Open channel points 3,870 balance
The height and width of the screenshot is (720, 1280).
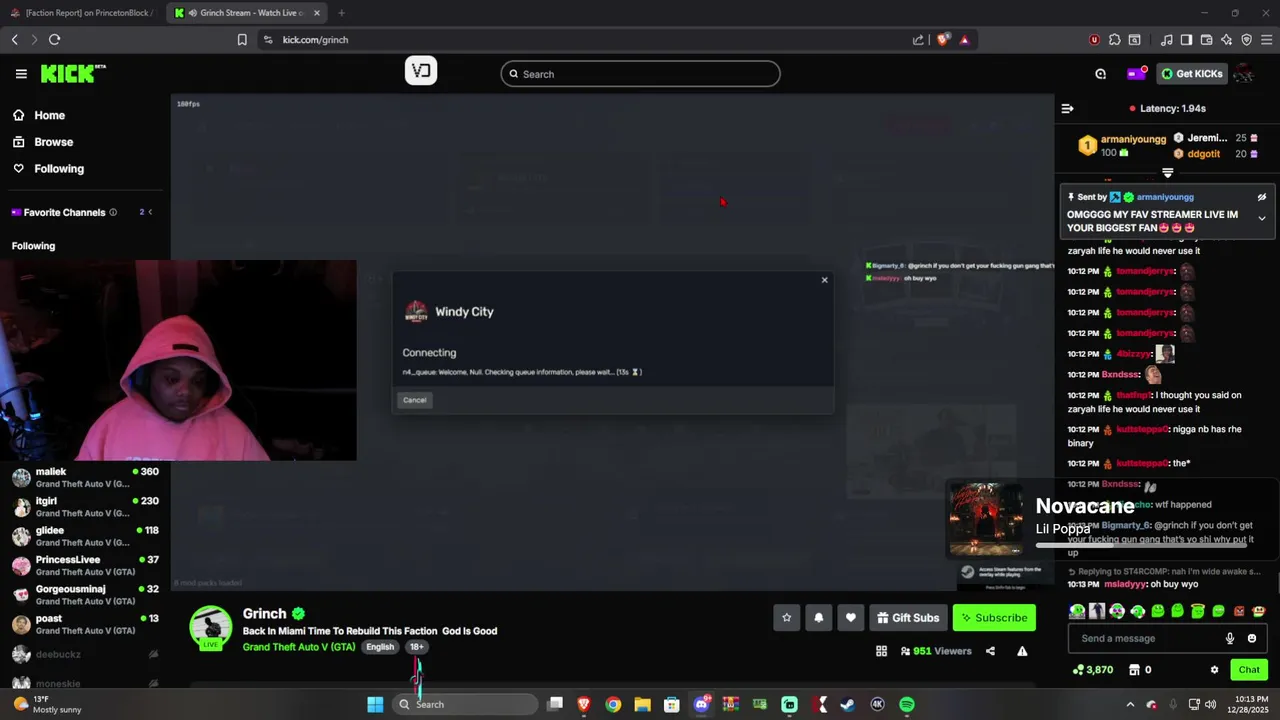coord(1092,670)
